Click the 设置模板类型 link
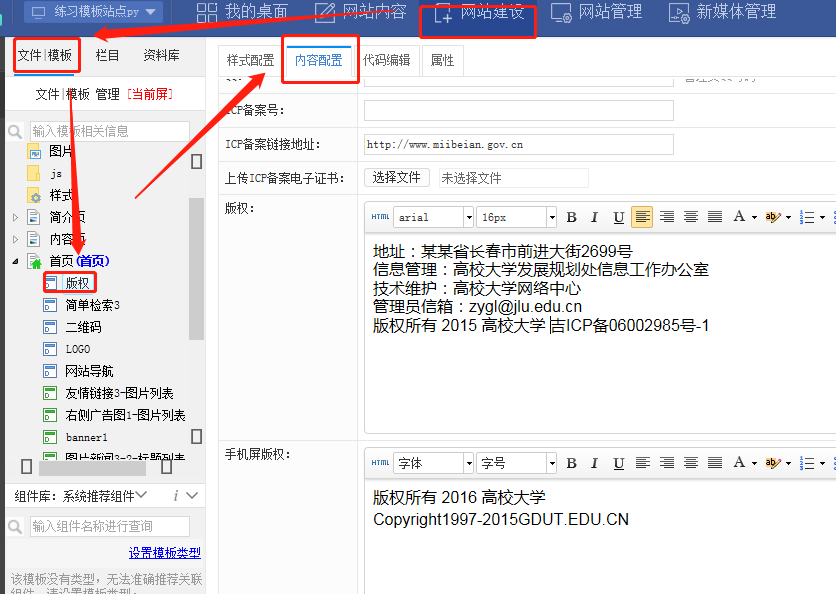Viewport: 836px width, 594px height. pos(164,553)
